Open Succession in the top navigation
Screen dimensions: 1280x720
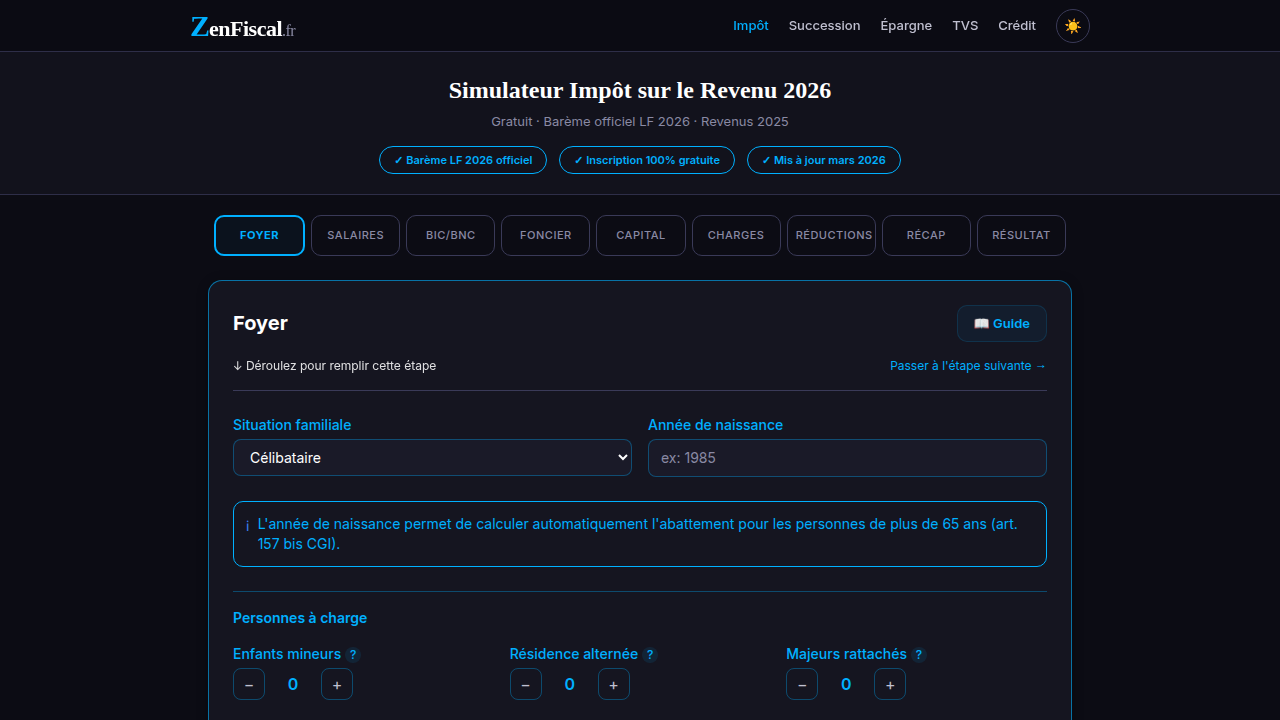[x=824, y=26]
